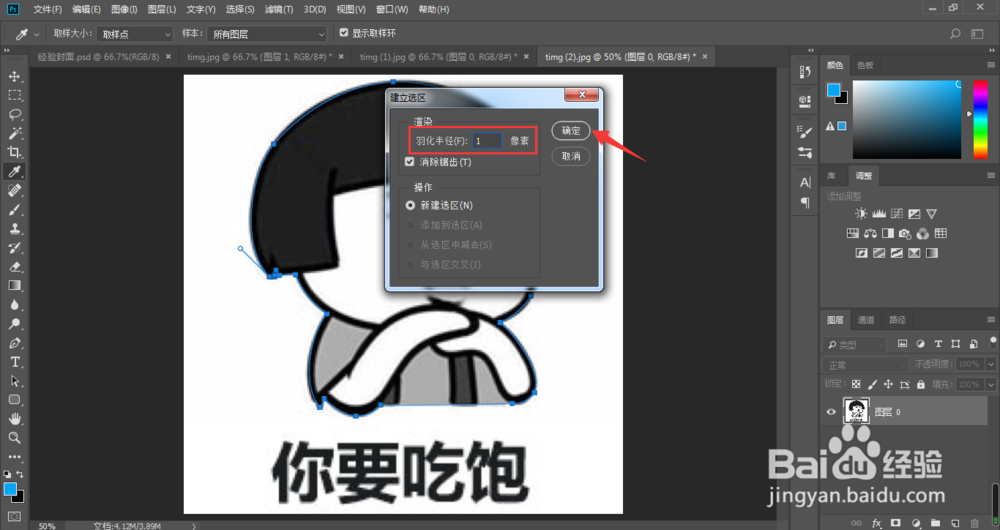
Task: Open the Layers panel options menu
Action: (x=990, y=320)
